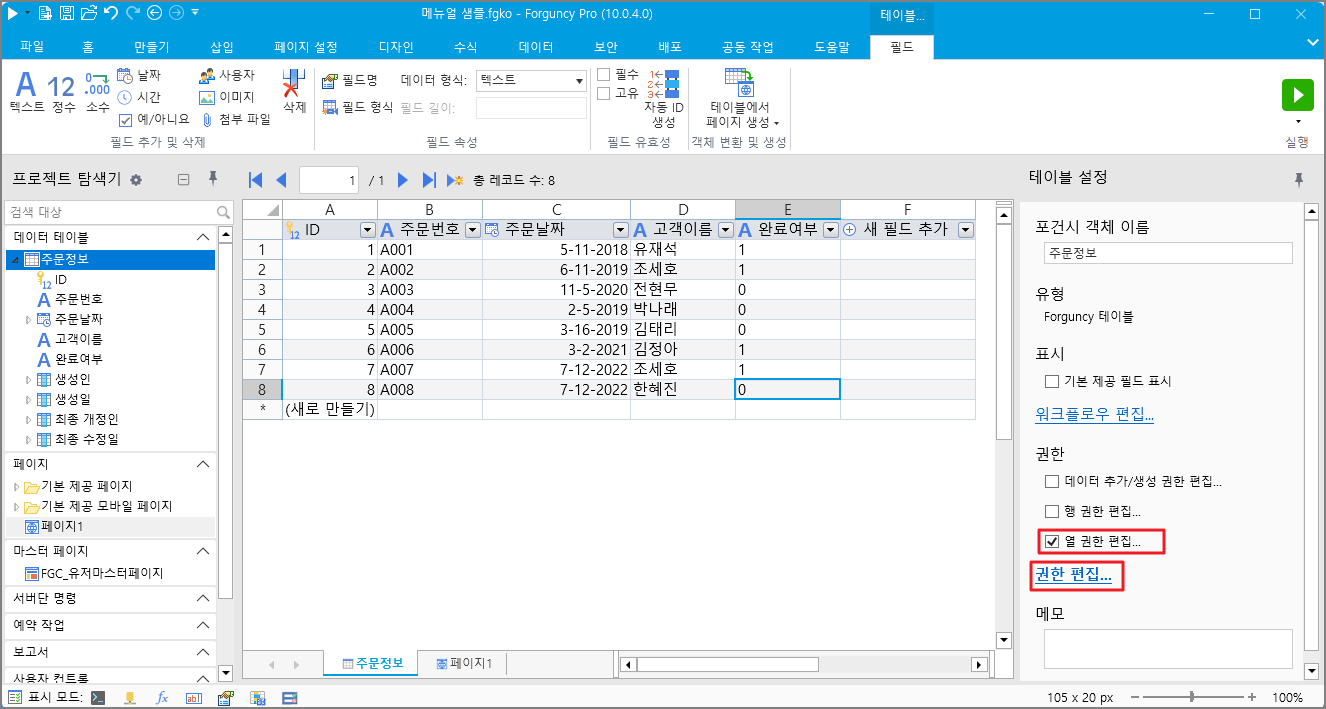The height and width of the screenshot is (709, 1326).
Task: Click the green 실행 (Run) button
Action: [1297, 96]
